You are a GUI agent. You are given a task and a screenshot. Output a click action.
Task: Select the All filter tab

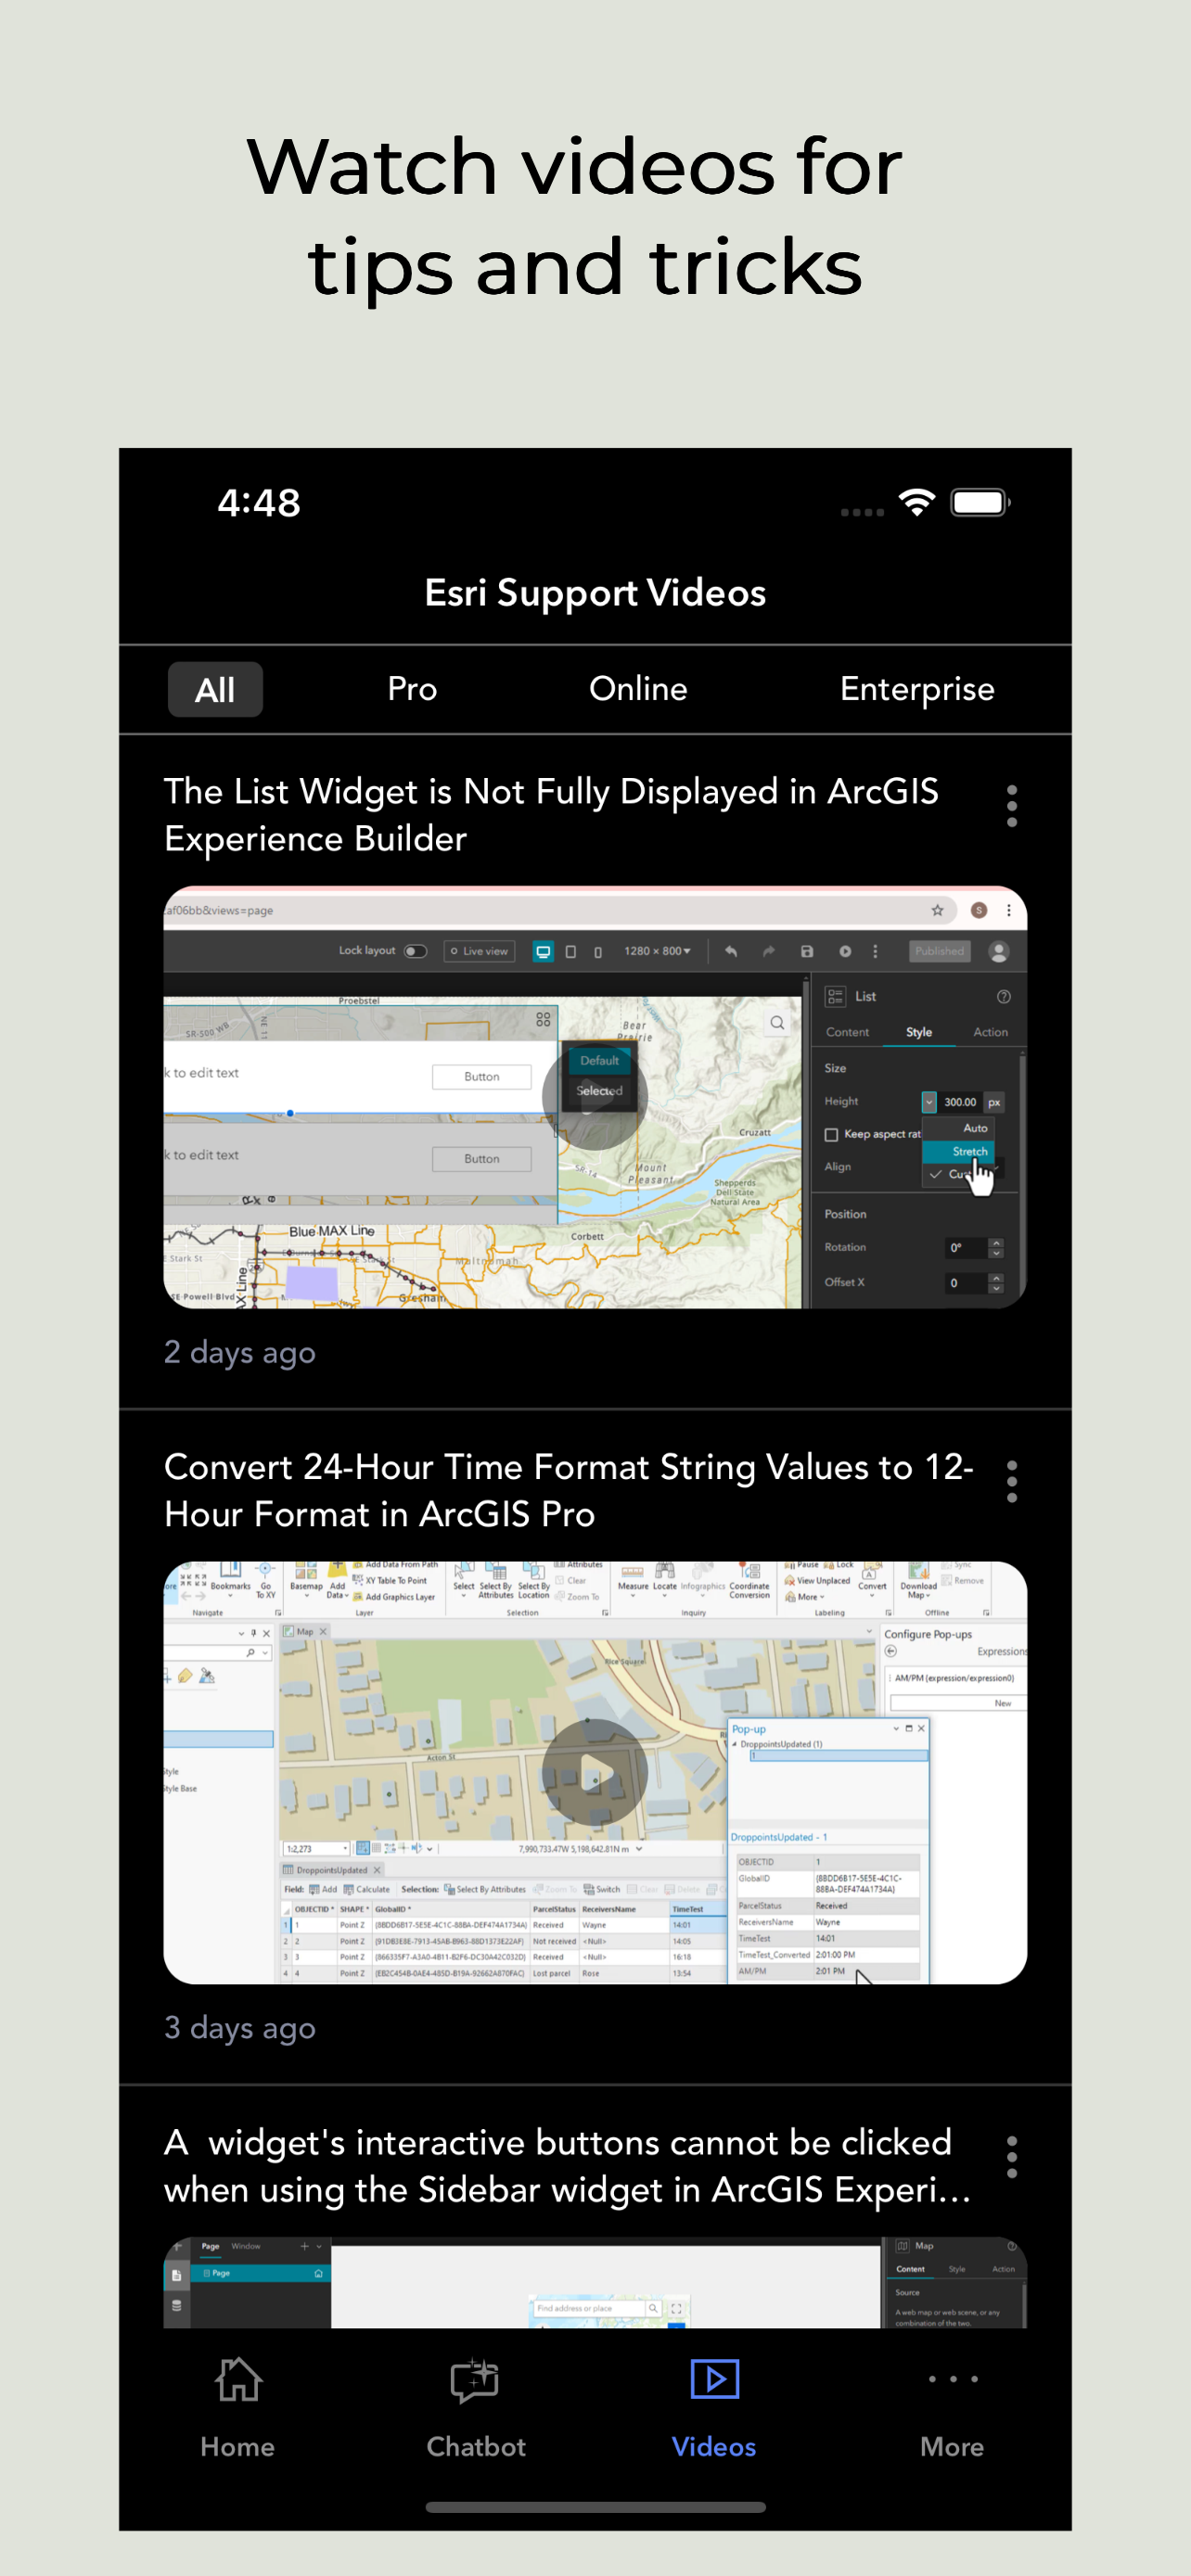(x=215, y=689)
